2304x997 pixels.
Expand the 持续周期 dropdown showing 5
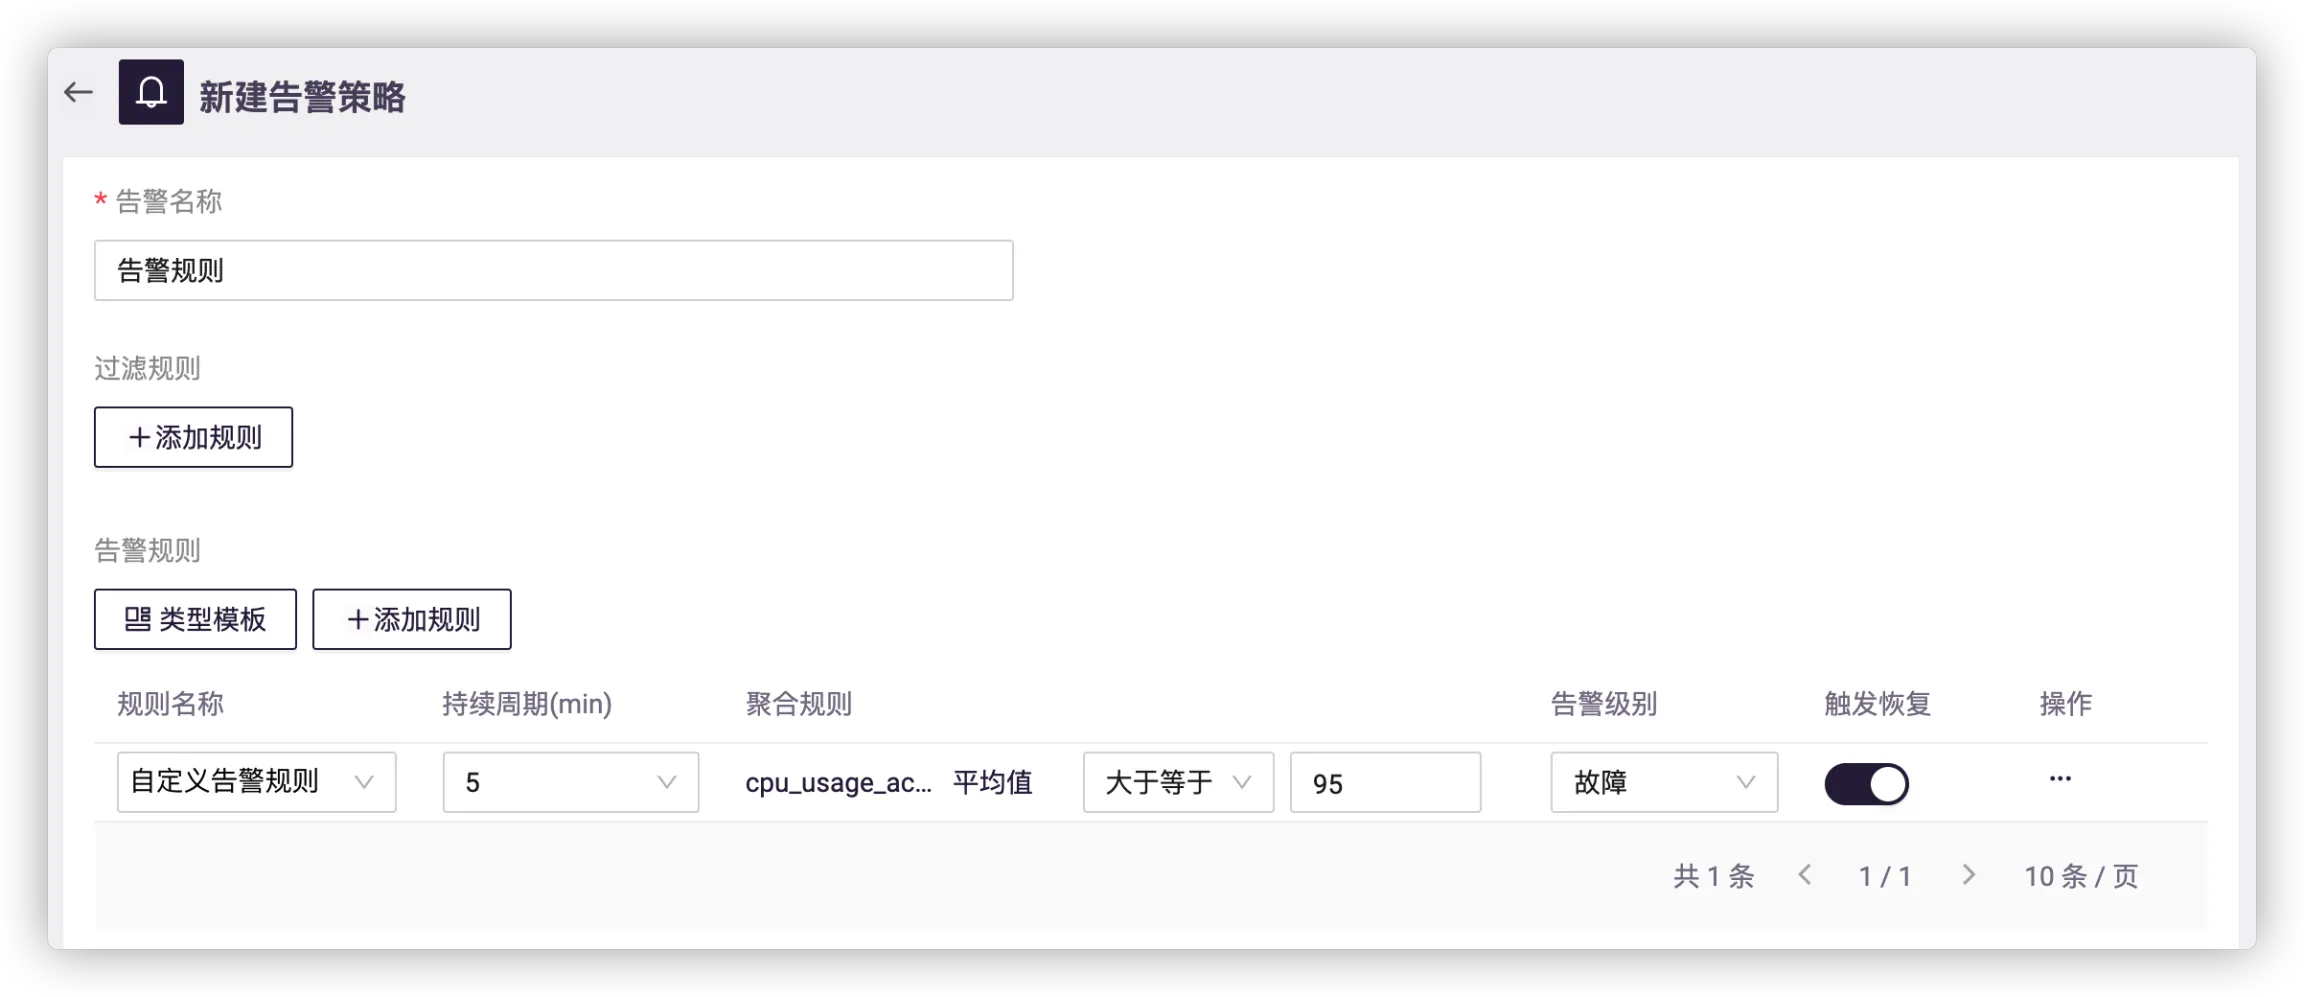pos(570,782)
